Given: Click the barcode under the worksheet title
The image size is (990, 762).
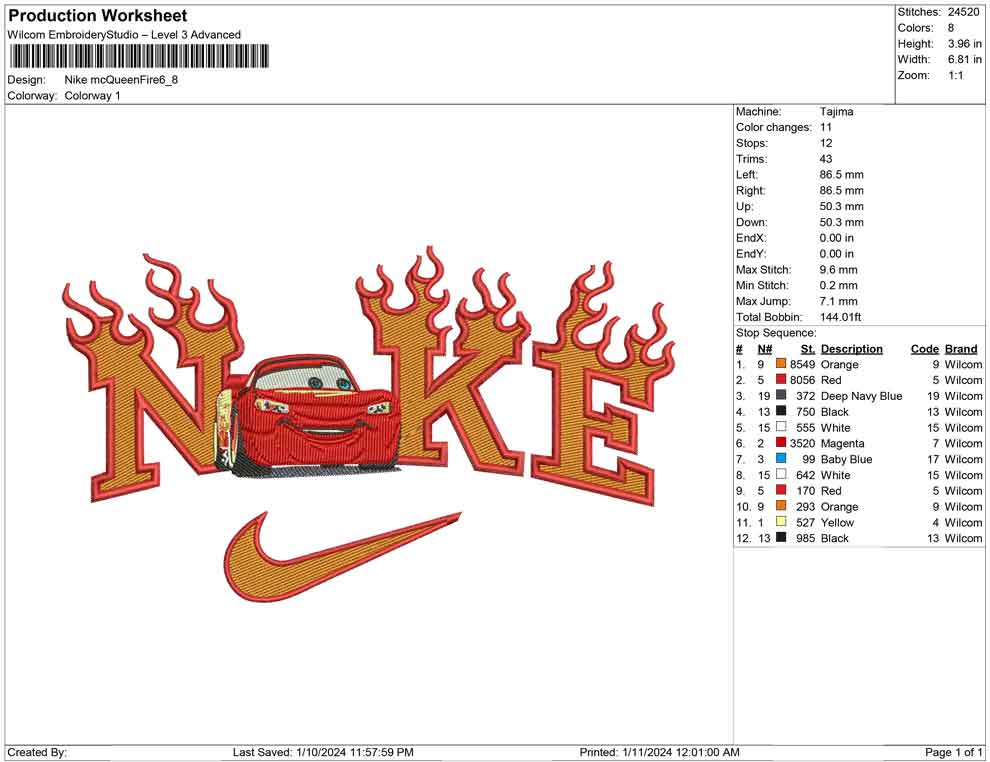Looking at the screenshot, I should coord(139,56).
